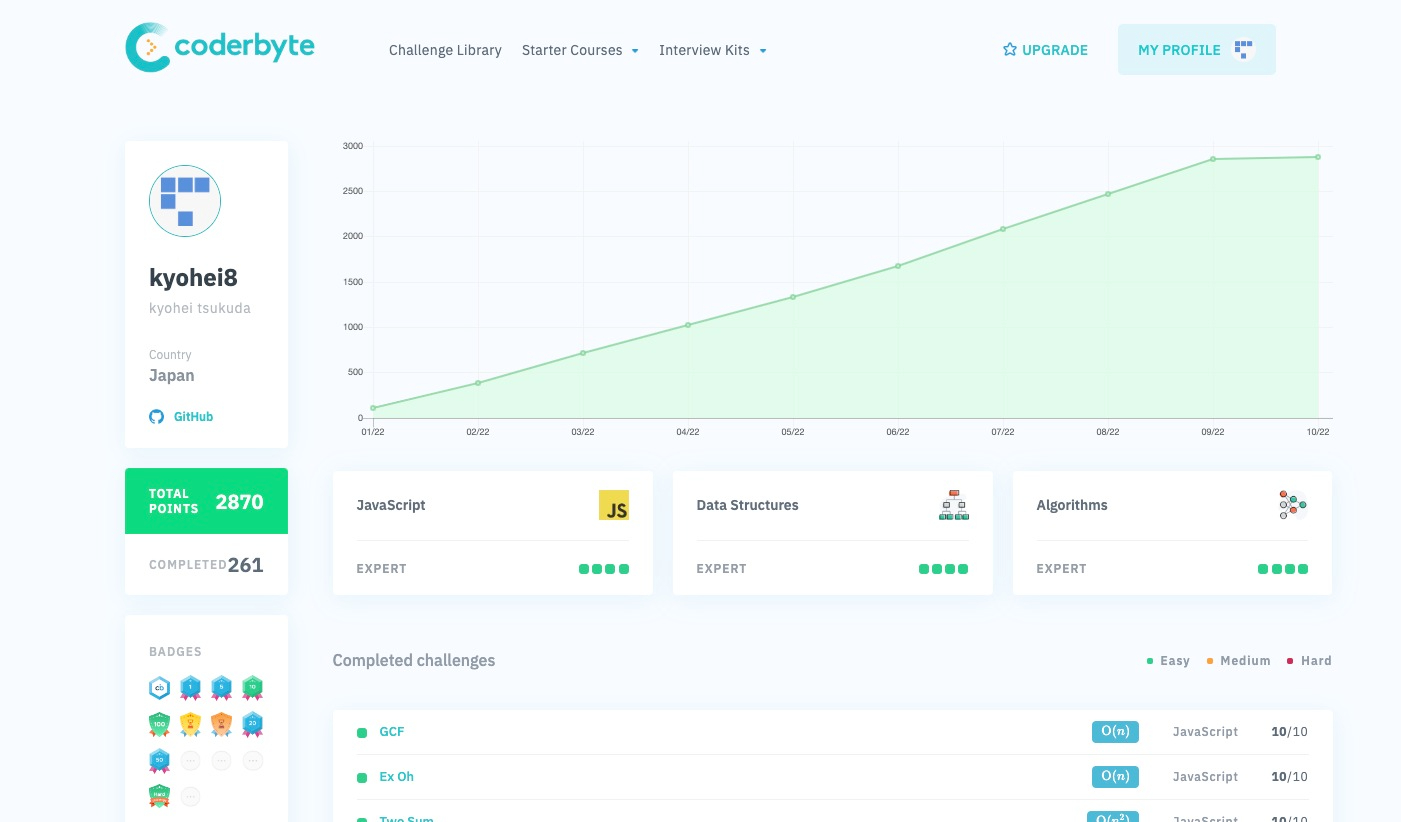
Task: Click the chart data point at 03/22
Action: coord(583,353)
